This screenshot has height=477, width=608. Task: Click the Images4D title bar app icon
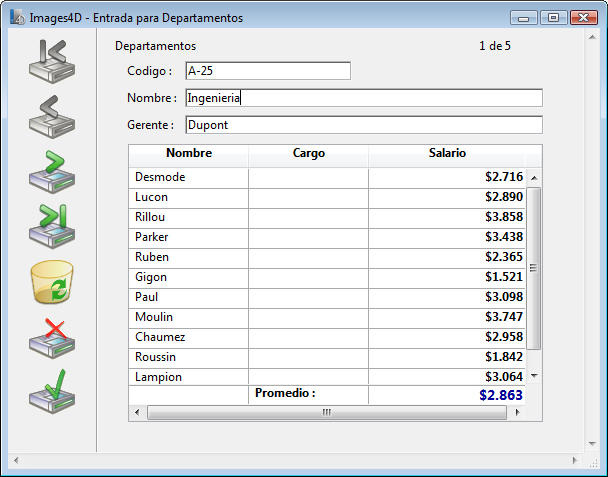coord(17,17)
